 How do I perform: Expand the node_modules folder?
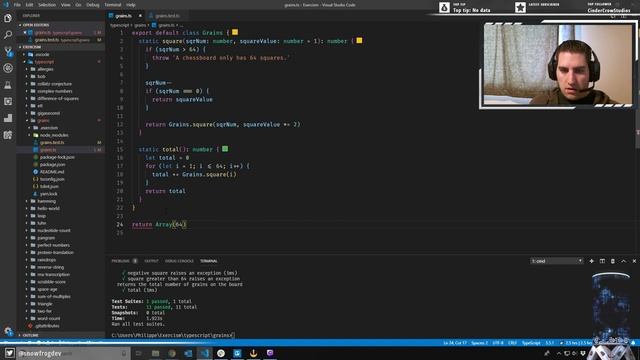click(54, 135)
